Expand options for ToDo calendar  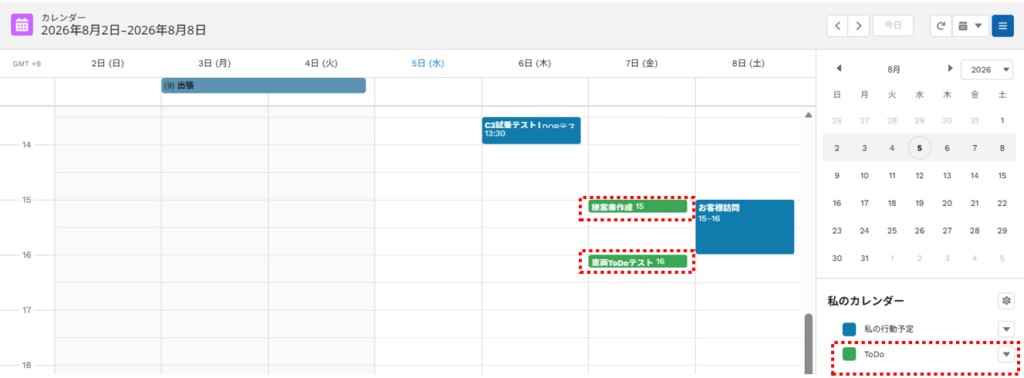(1006, 354)
